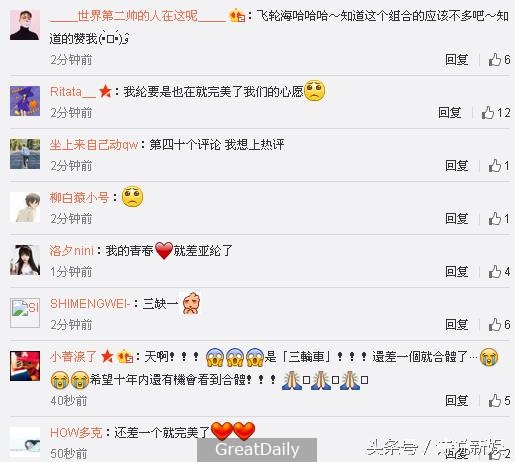Open the profile of user HOW多克

(76, 432)
